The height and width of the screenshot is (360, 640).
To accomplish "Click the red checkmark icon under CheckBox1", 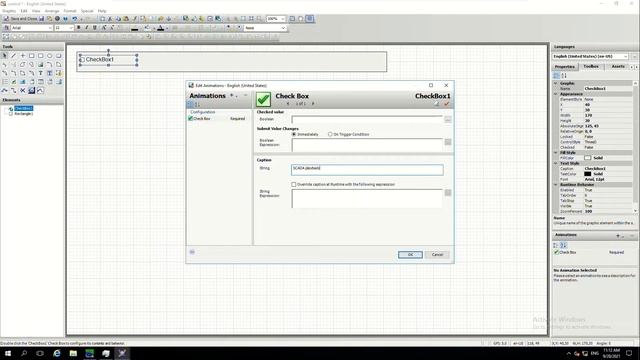I will [447, 104].
